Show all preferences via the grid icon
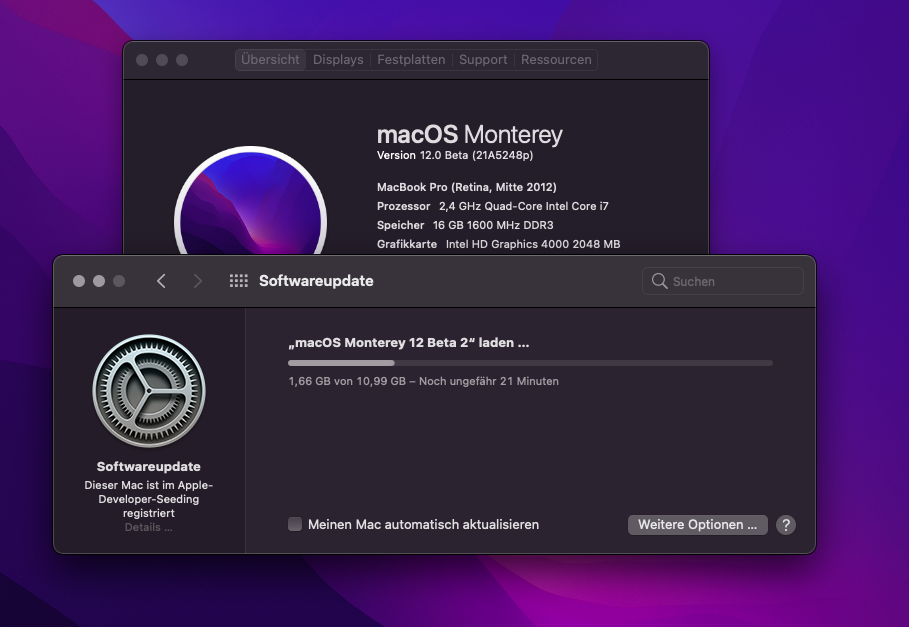This screenshot has height=627, width=909. 238,281
